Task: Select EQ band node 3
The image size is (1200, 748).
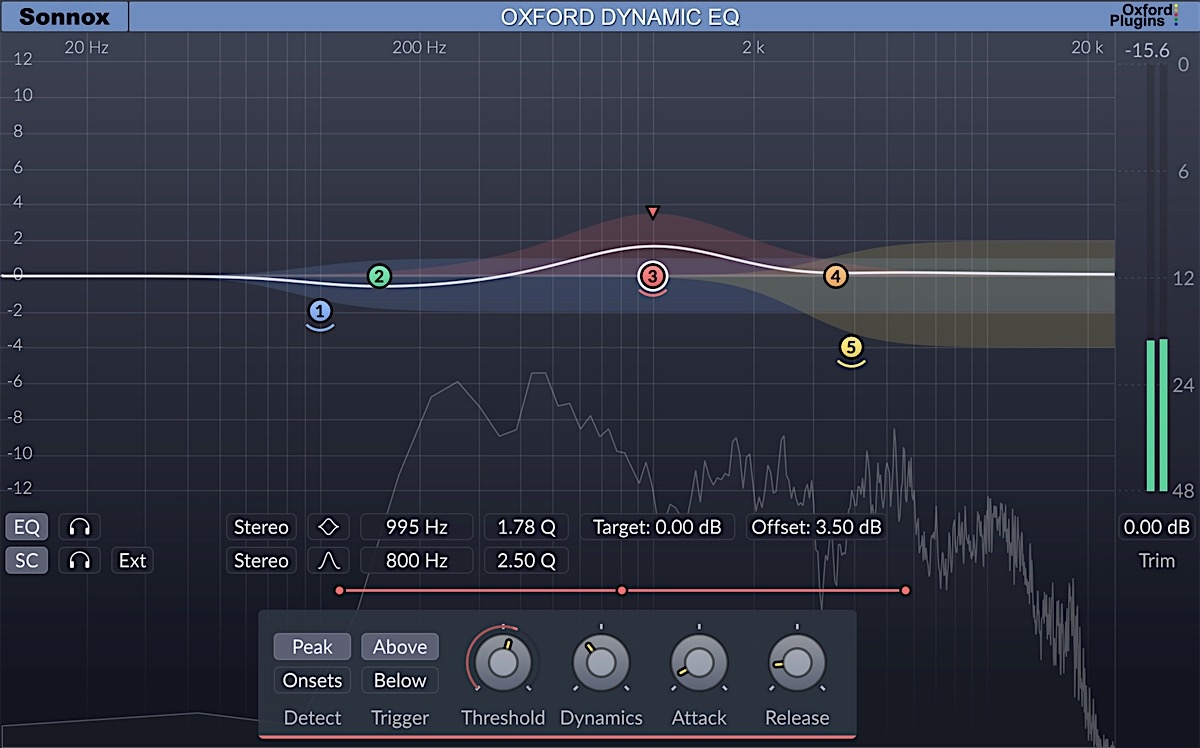Action: pos(652,277)
